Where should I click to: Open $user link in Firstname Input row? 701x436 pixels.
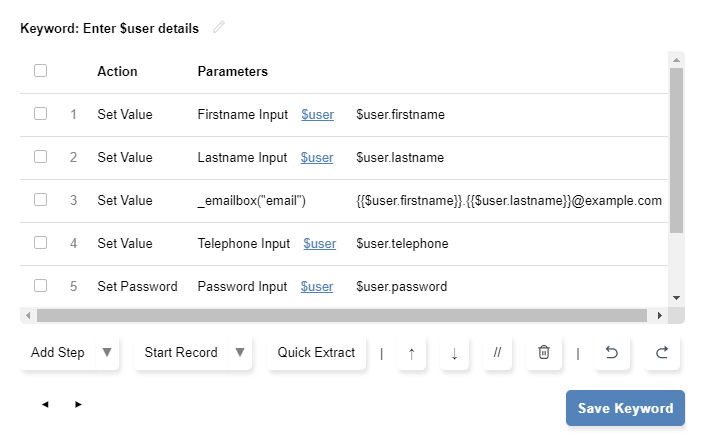pos(317,115)
